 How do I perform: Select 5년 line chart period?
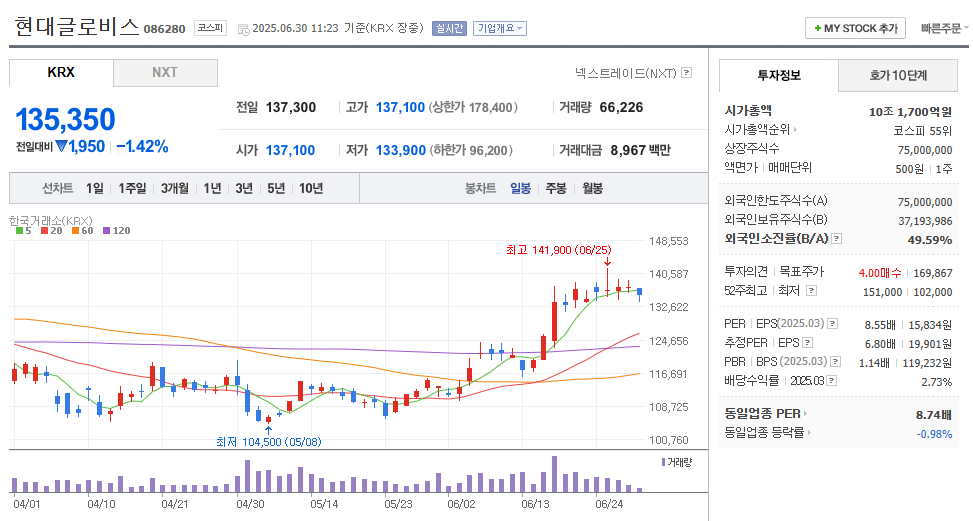click(276, 189)
